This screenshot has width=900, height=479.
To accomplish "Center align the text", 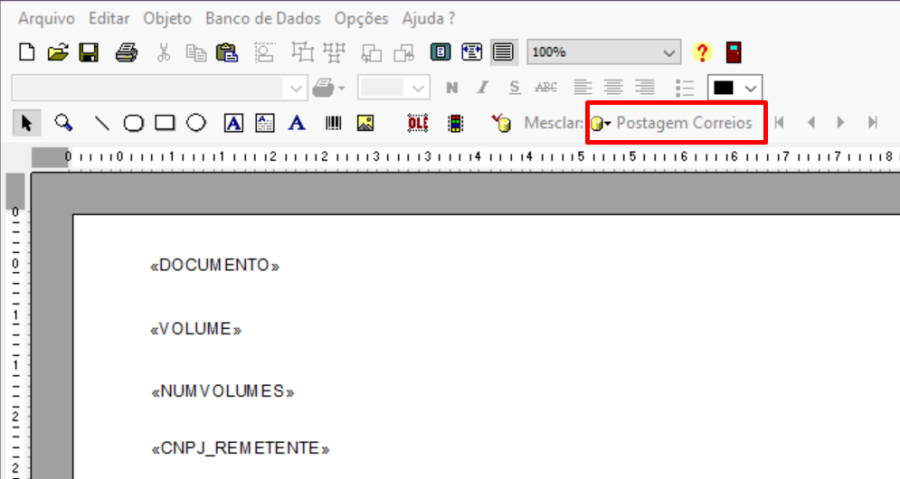I will coord(614,88).
